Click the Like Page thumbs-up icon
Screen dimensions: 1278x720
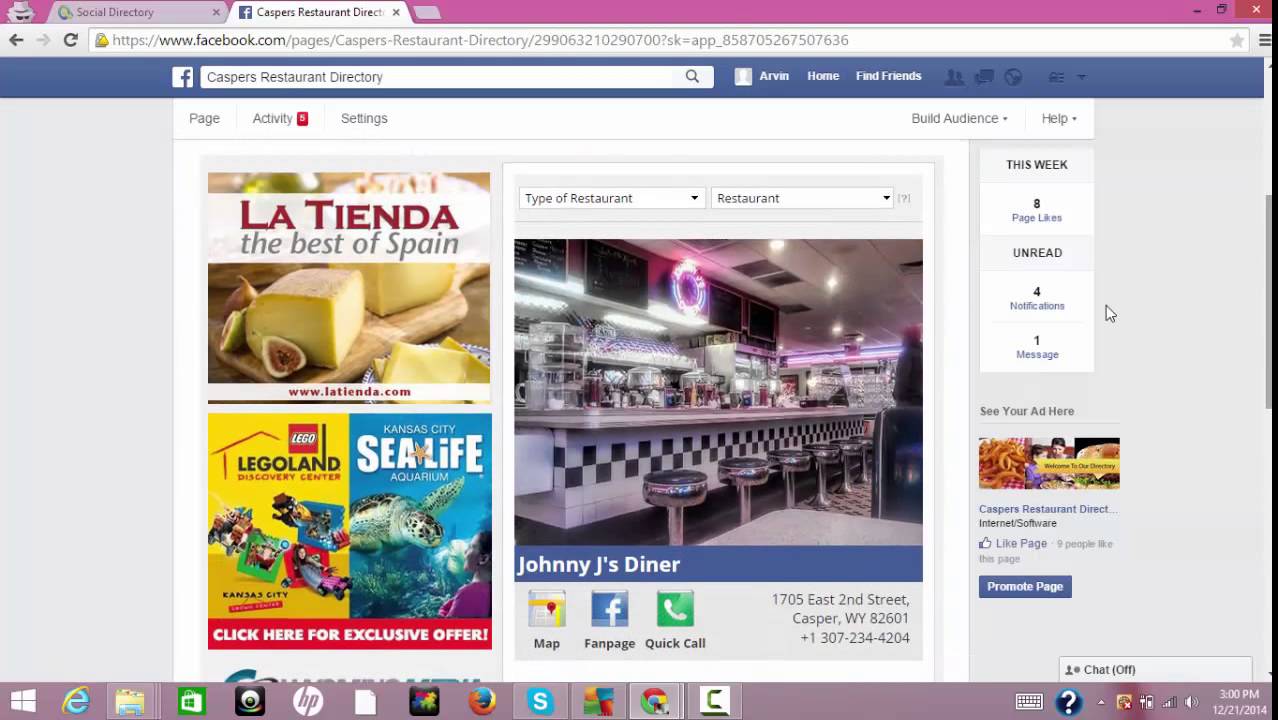coord(985,543)
